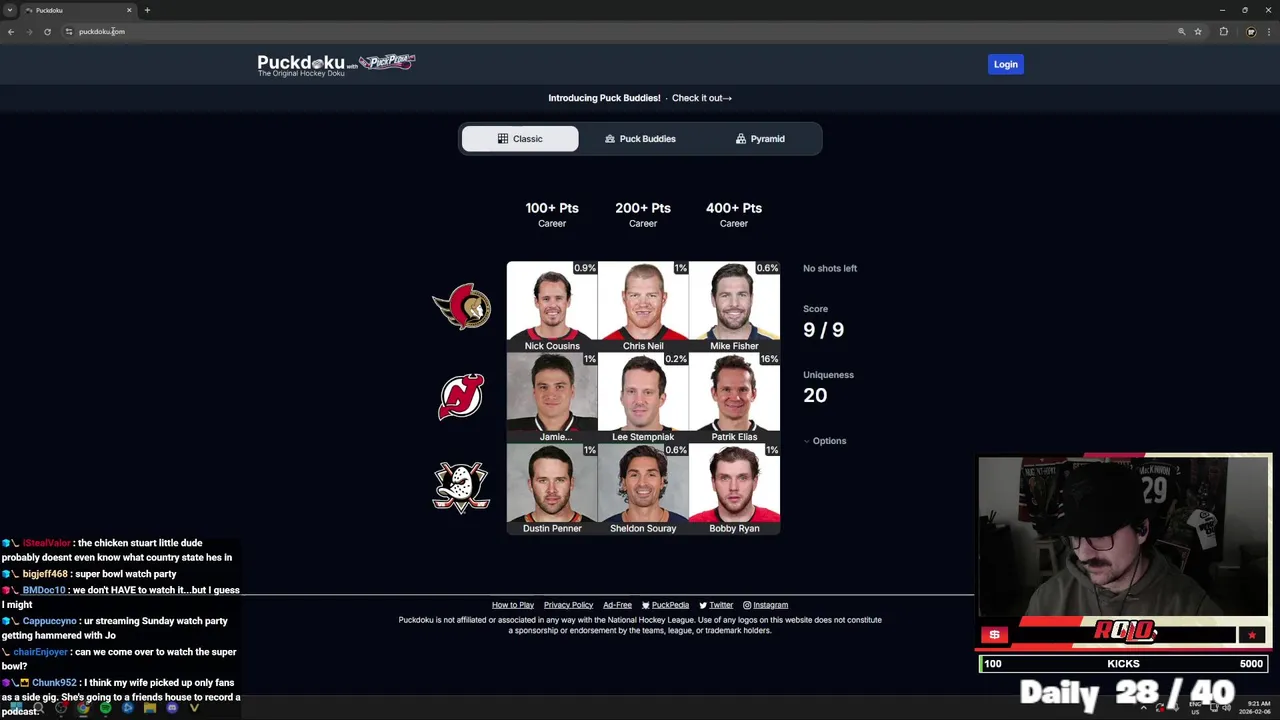This screenshot has width=1280, height=720.
Task: Open the browser extensions puzzle icon
Action: point(1224,32)
